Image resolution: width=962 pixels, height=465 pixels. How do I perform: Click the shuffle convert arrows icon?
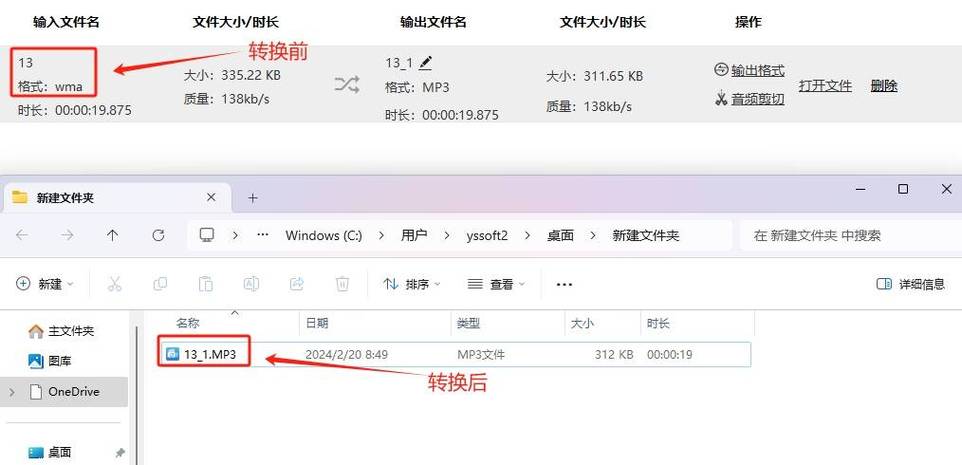pyautogui.click(x=347, y=84)
